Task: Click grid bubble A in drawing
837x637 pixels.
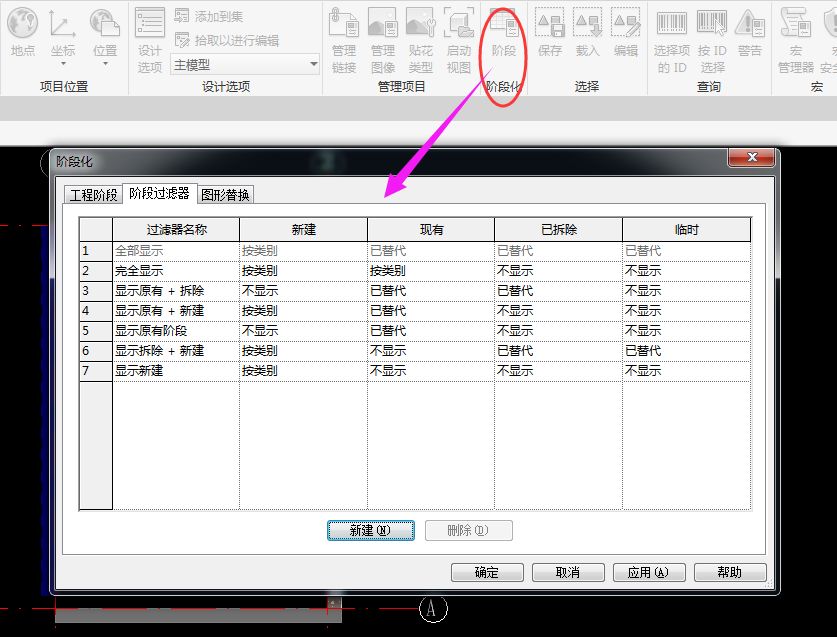Action: (x=432, y=609)
